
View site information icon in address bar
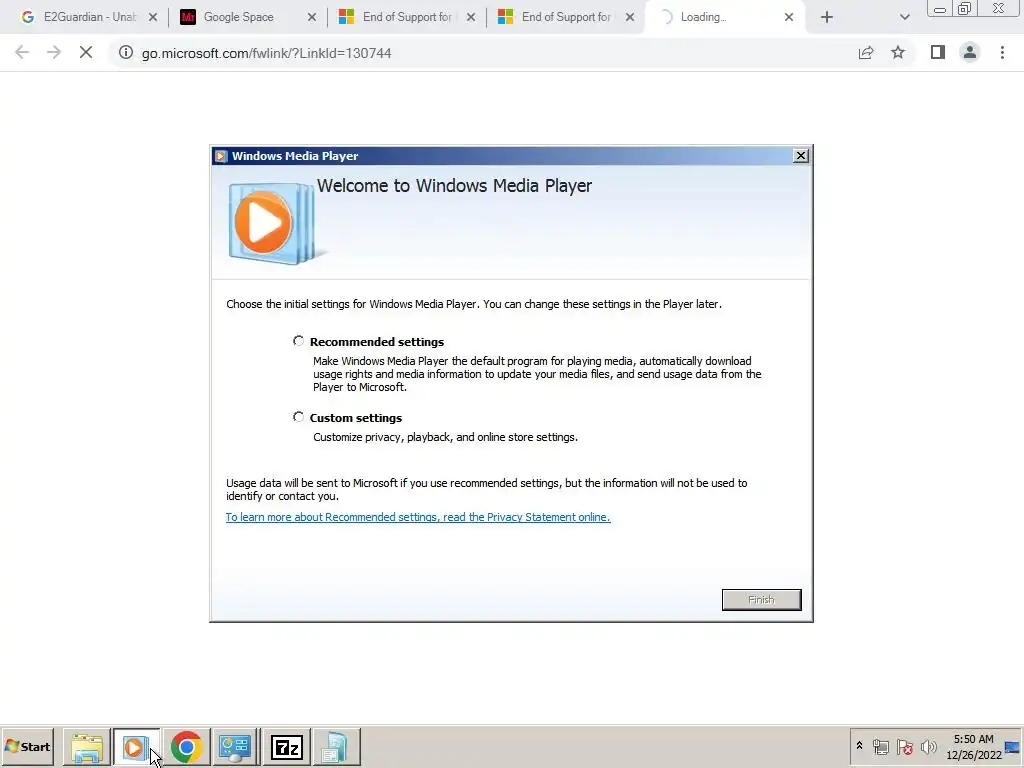pos(125,52)
